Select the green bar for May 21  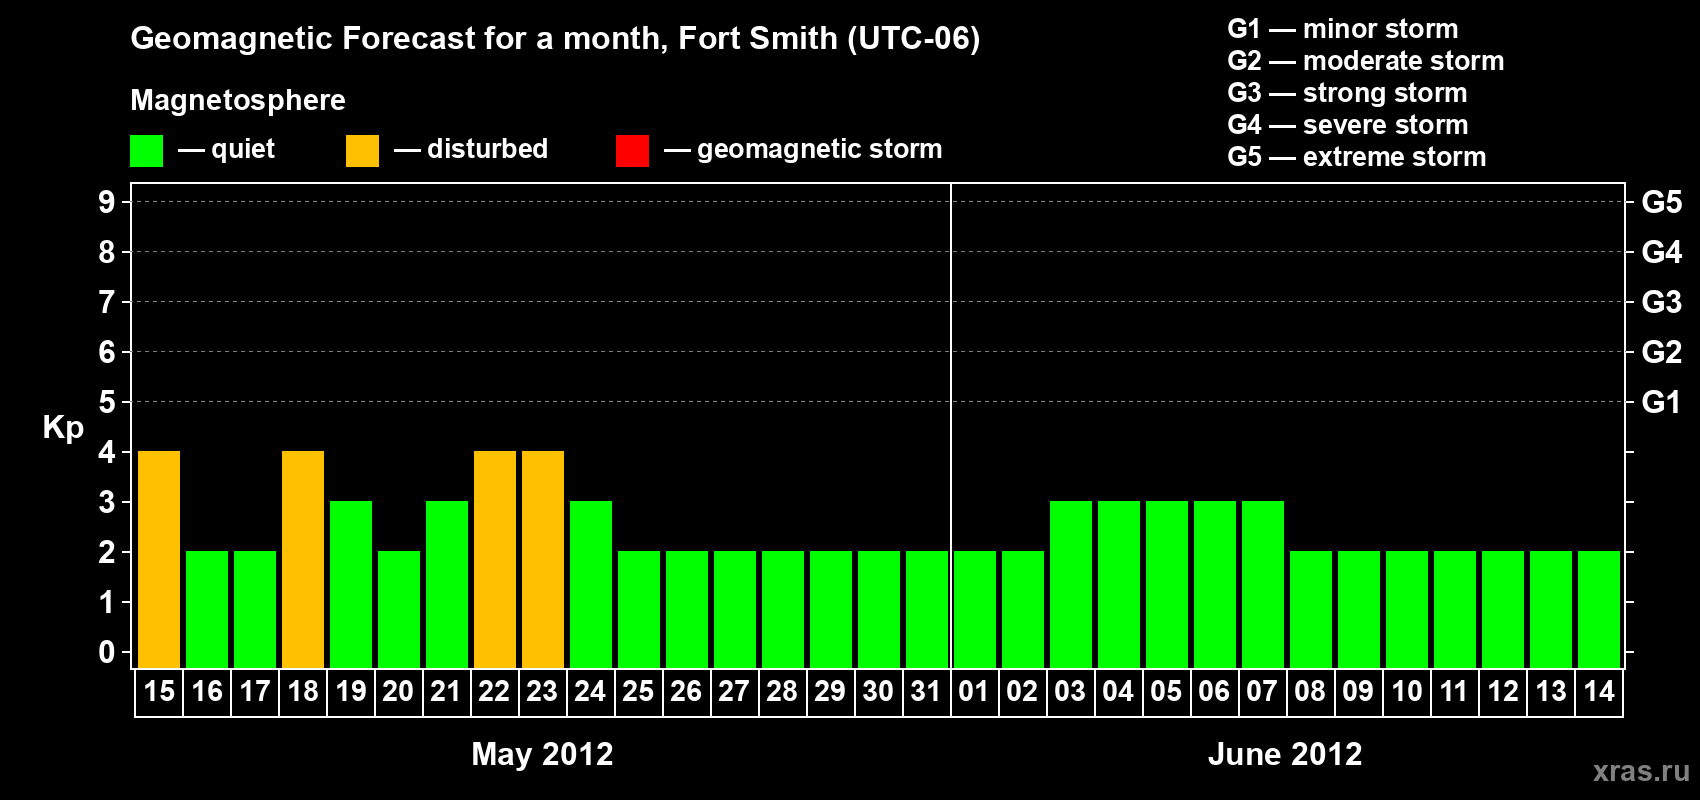tap(447, 585)
